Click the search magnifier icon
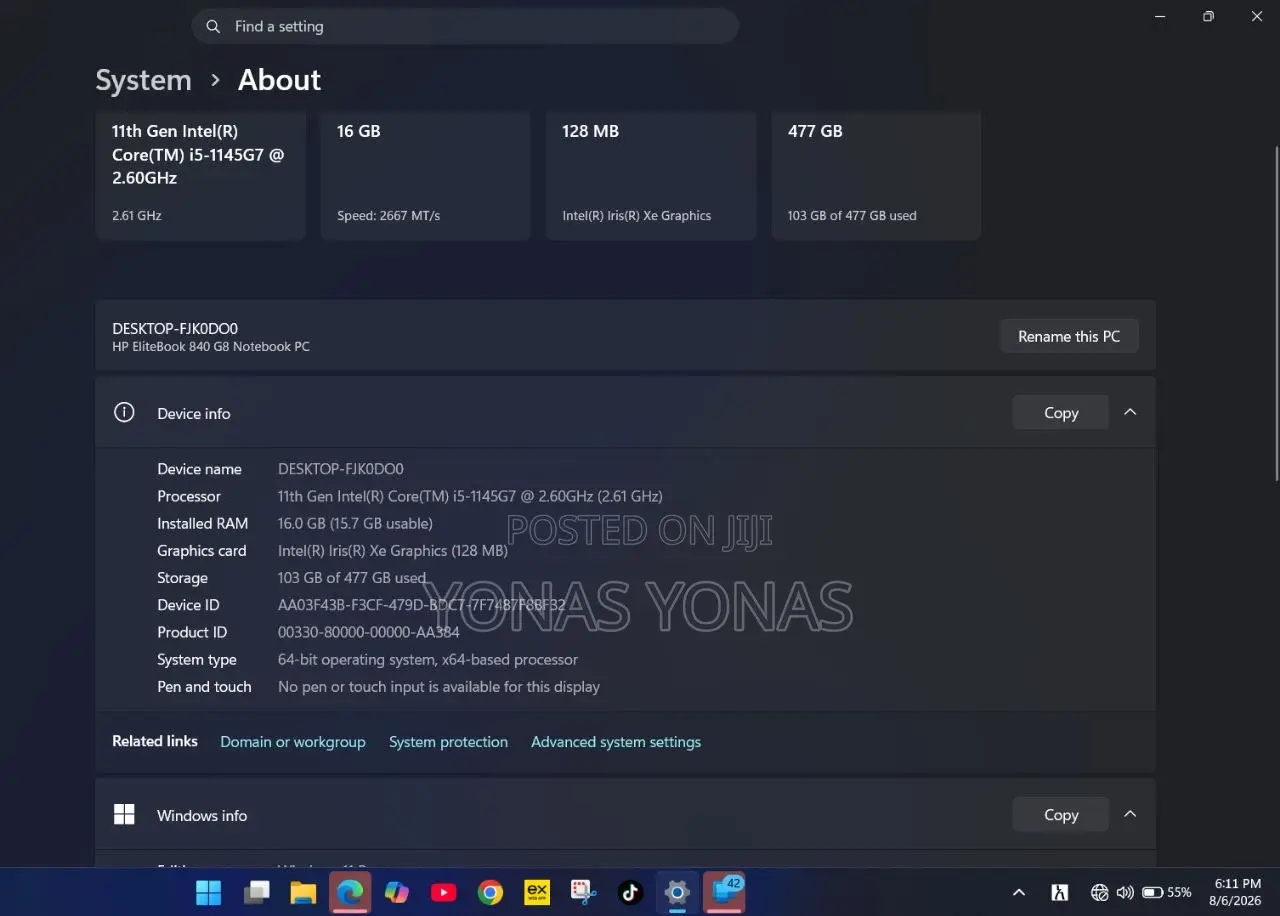Screen dimensions: 1280x916 tap(213, 27)
